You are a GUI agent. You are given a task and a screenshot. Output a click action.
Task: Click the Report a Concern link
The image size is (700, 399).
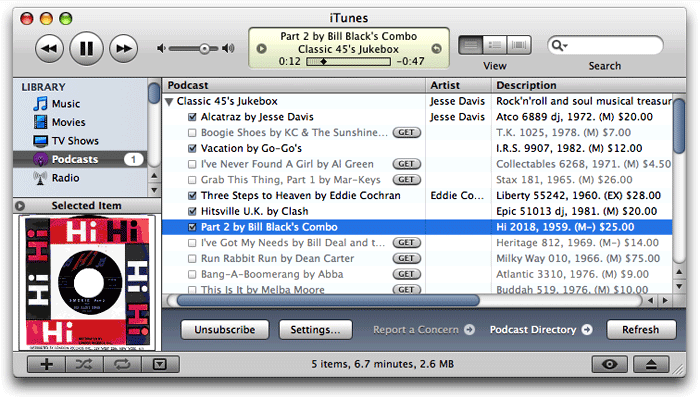(424, 330)
